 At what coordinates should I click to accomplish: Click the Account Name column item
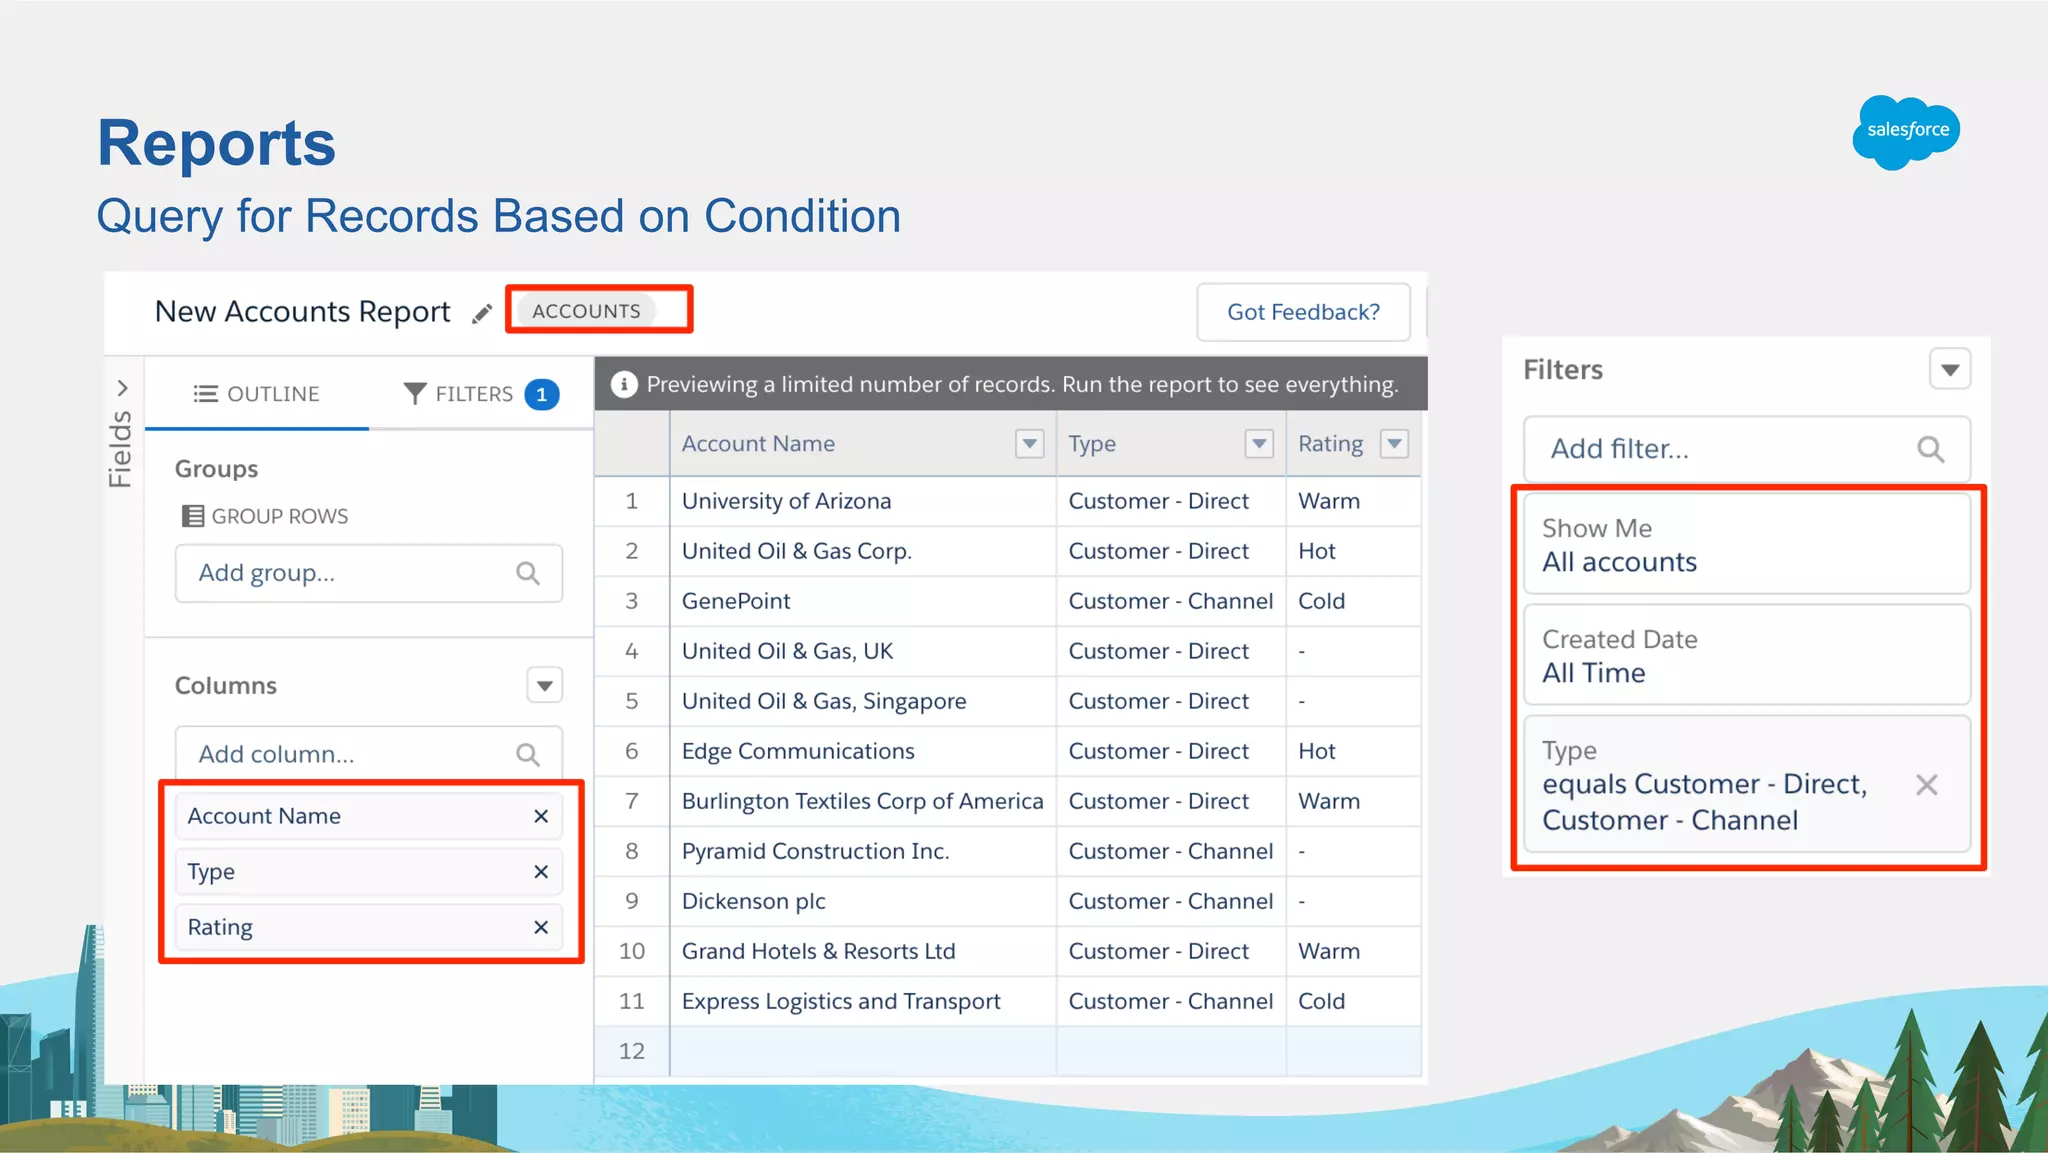[x=369, y=816]
